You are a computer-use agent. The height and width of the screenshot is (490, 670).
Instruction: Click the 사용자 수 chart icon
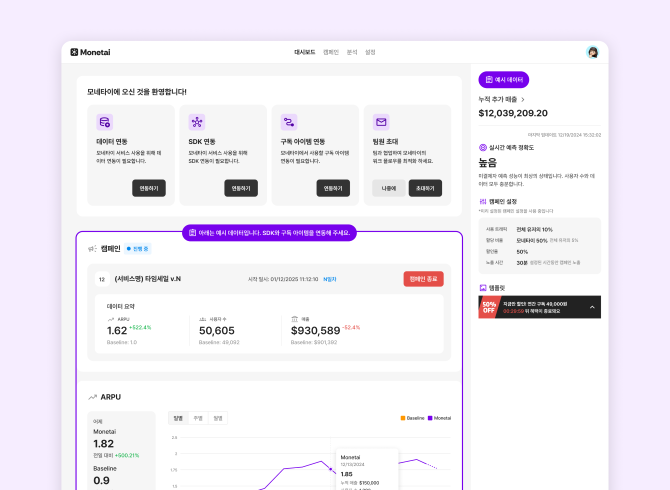[x=203, y=319]
